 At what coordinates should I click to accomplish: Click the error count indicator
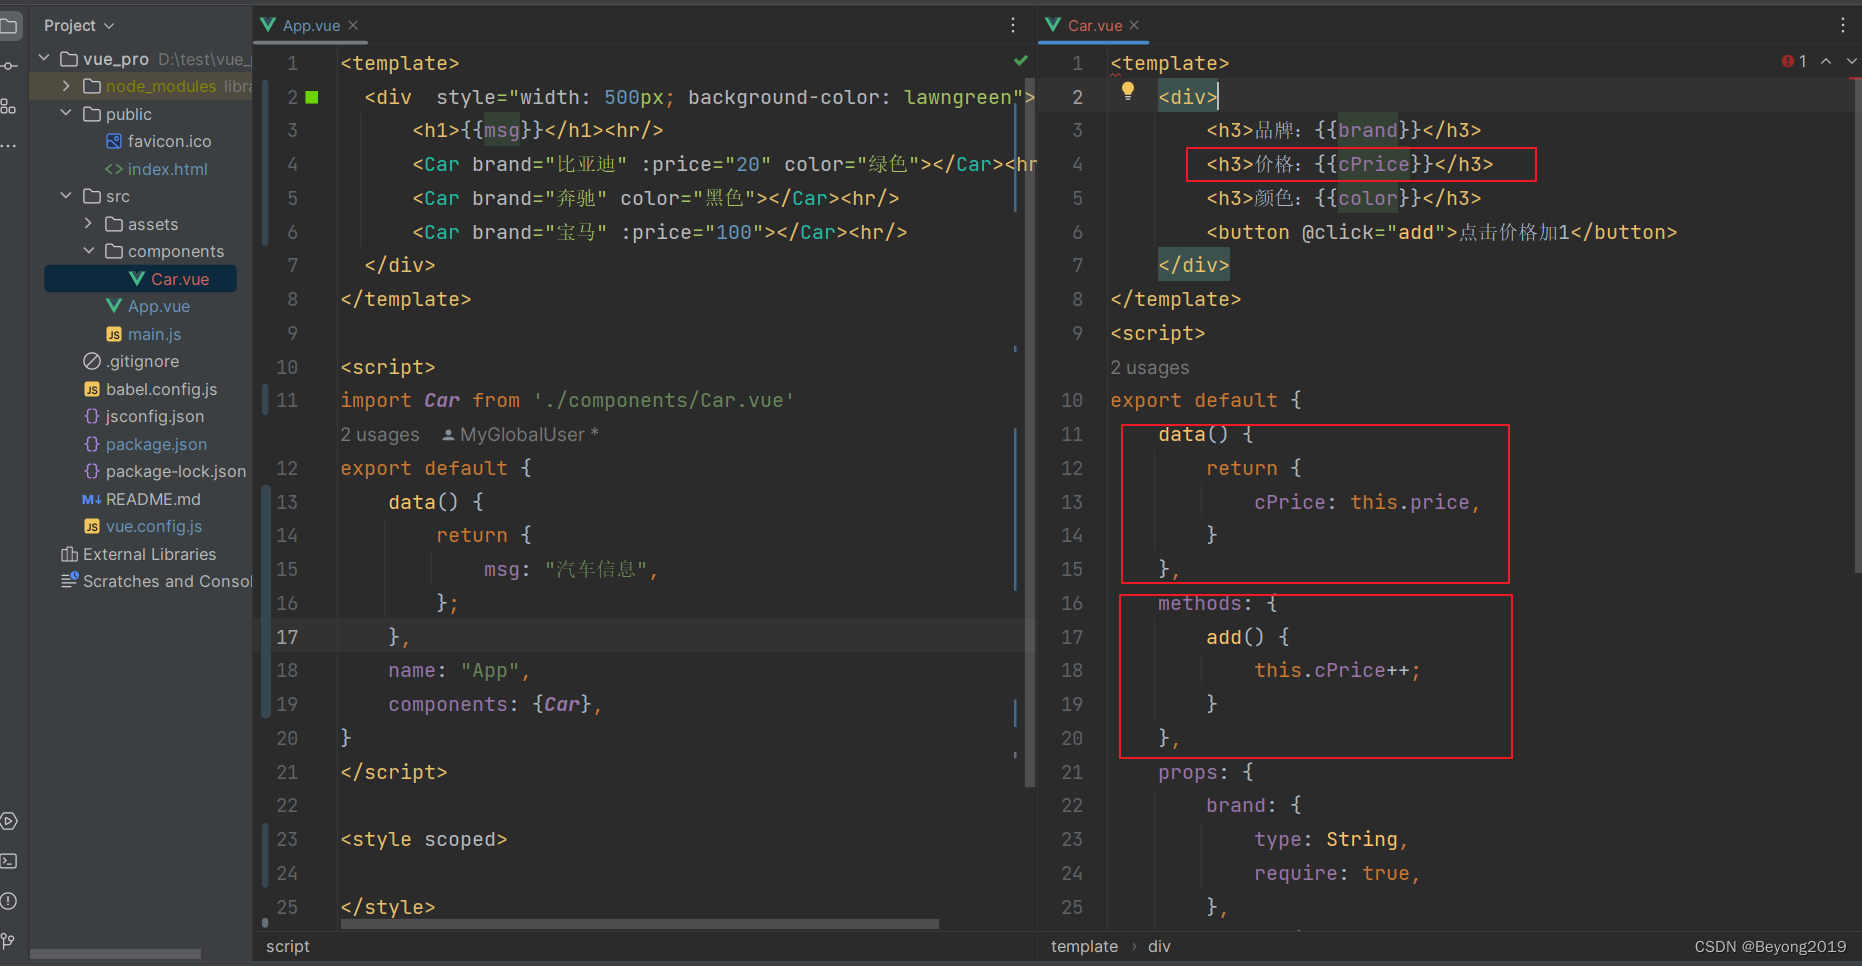(1794, 61)
